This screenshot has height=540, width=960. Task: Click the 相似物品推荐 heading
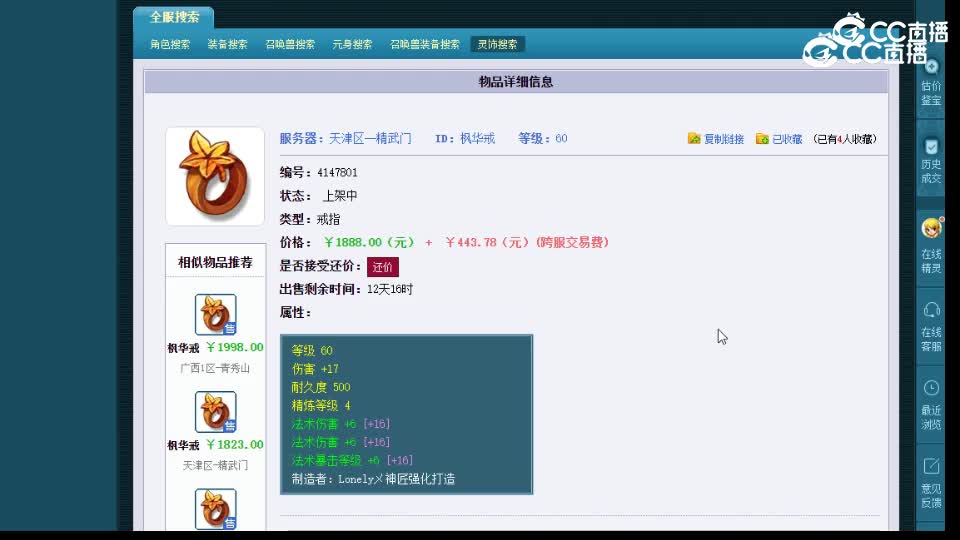click(x=215, y=262)
